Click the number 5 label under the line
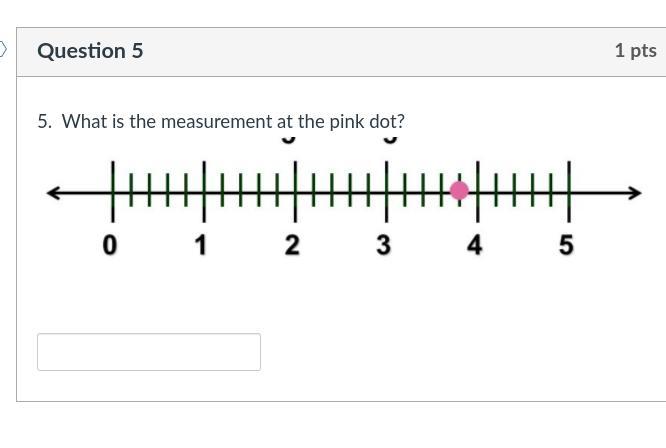Viewport: 666px width, 448px height. click(x=566, y=245)
